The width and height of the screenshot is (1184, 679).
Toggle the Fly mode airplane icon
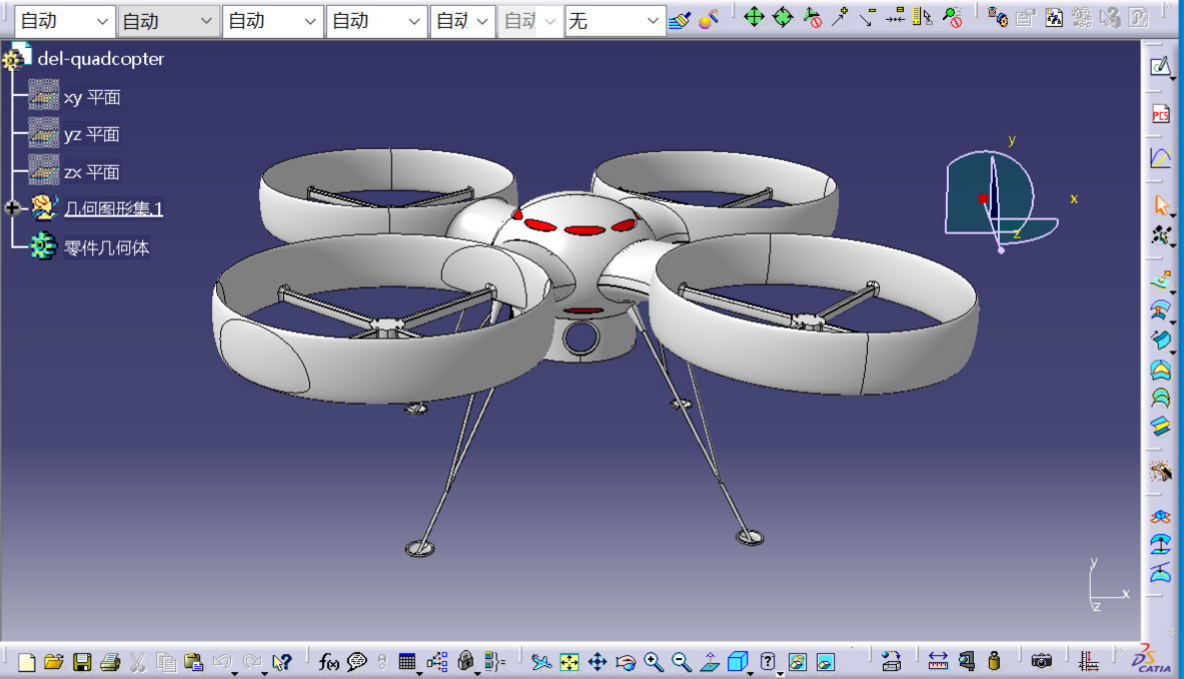tap(541, 662)
